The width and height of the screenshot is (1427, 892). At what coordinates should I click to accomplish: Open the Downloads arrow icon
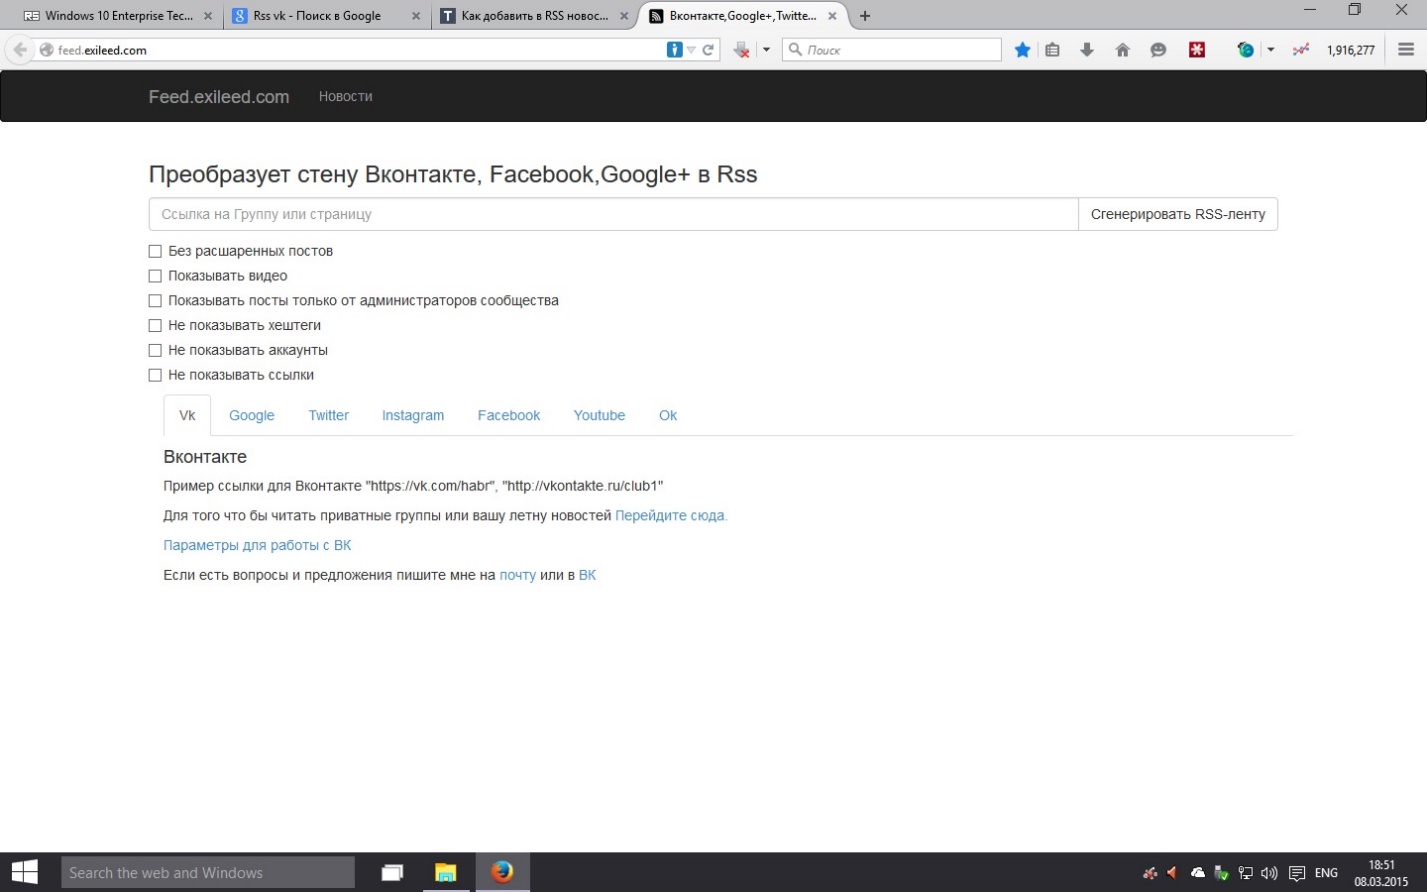(1087, 50)
